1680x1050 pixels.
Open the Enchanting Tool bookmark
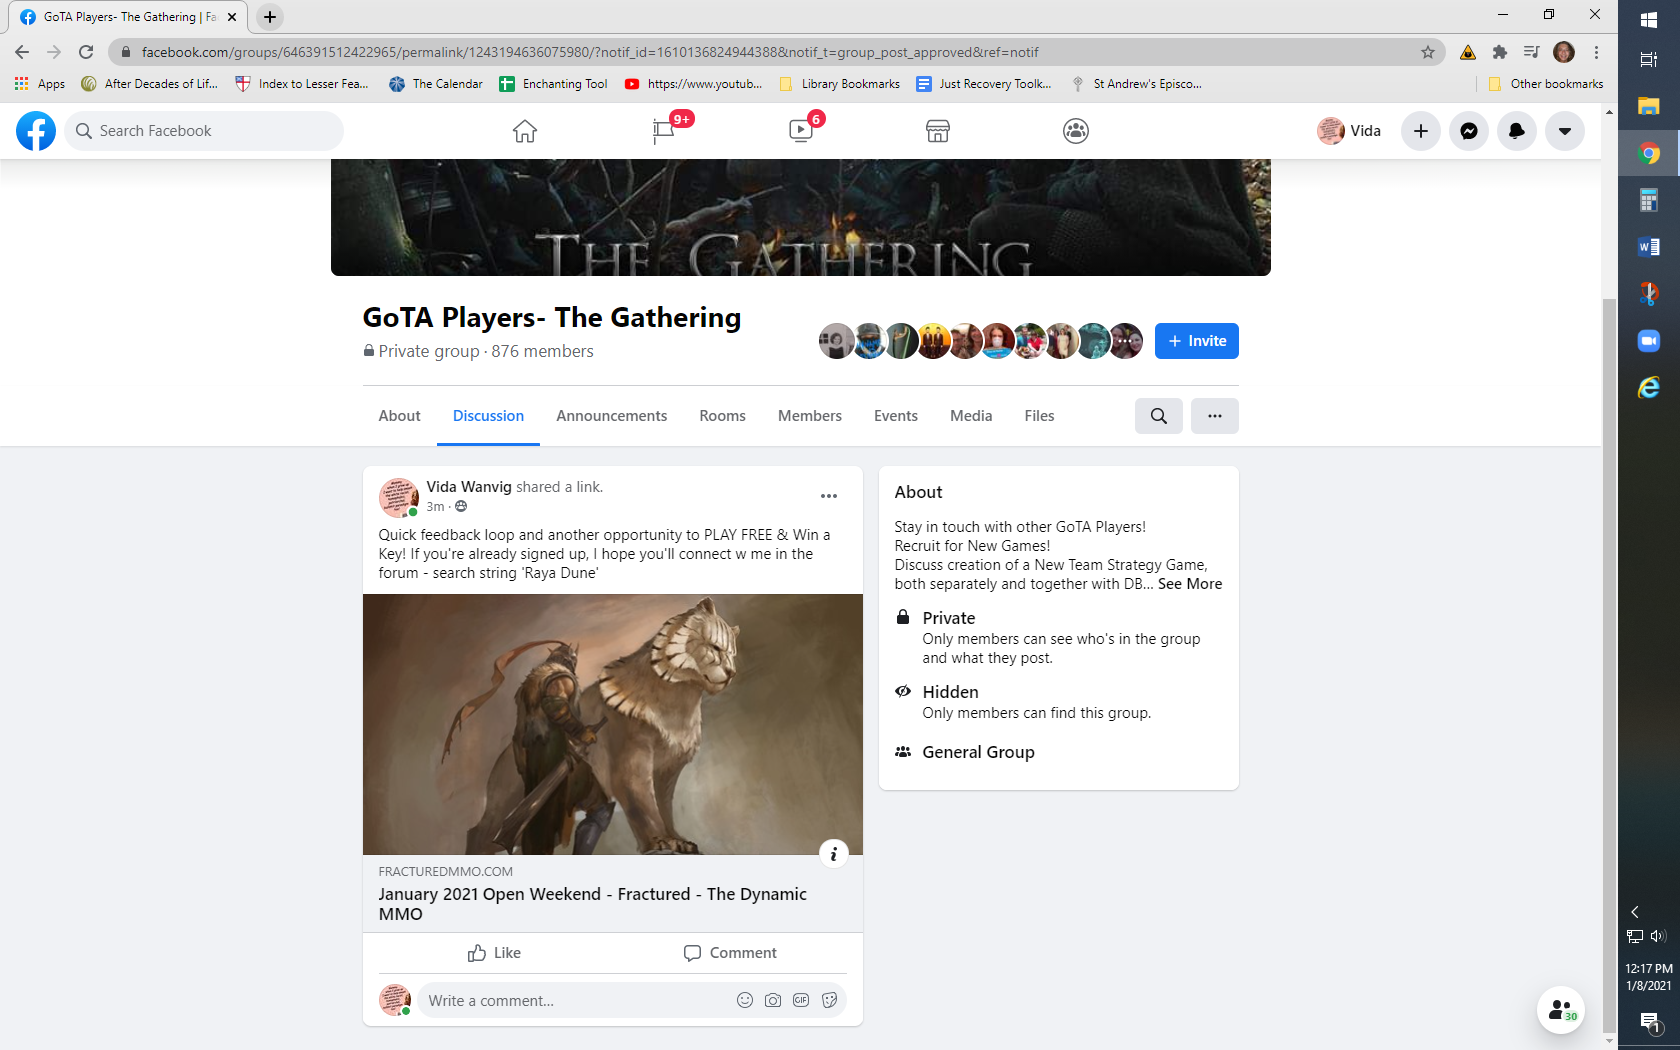[x=554, y=84]
